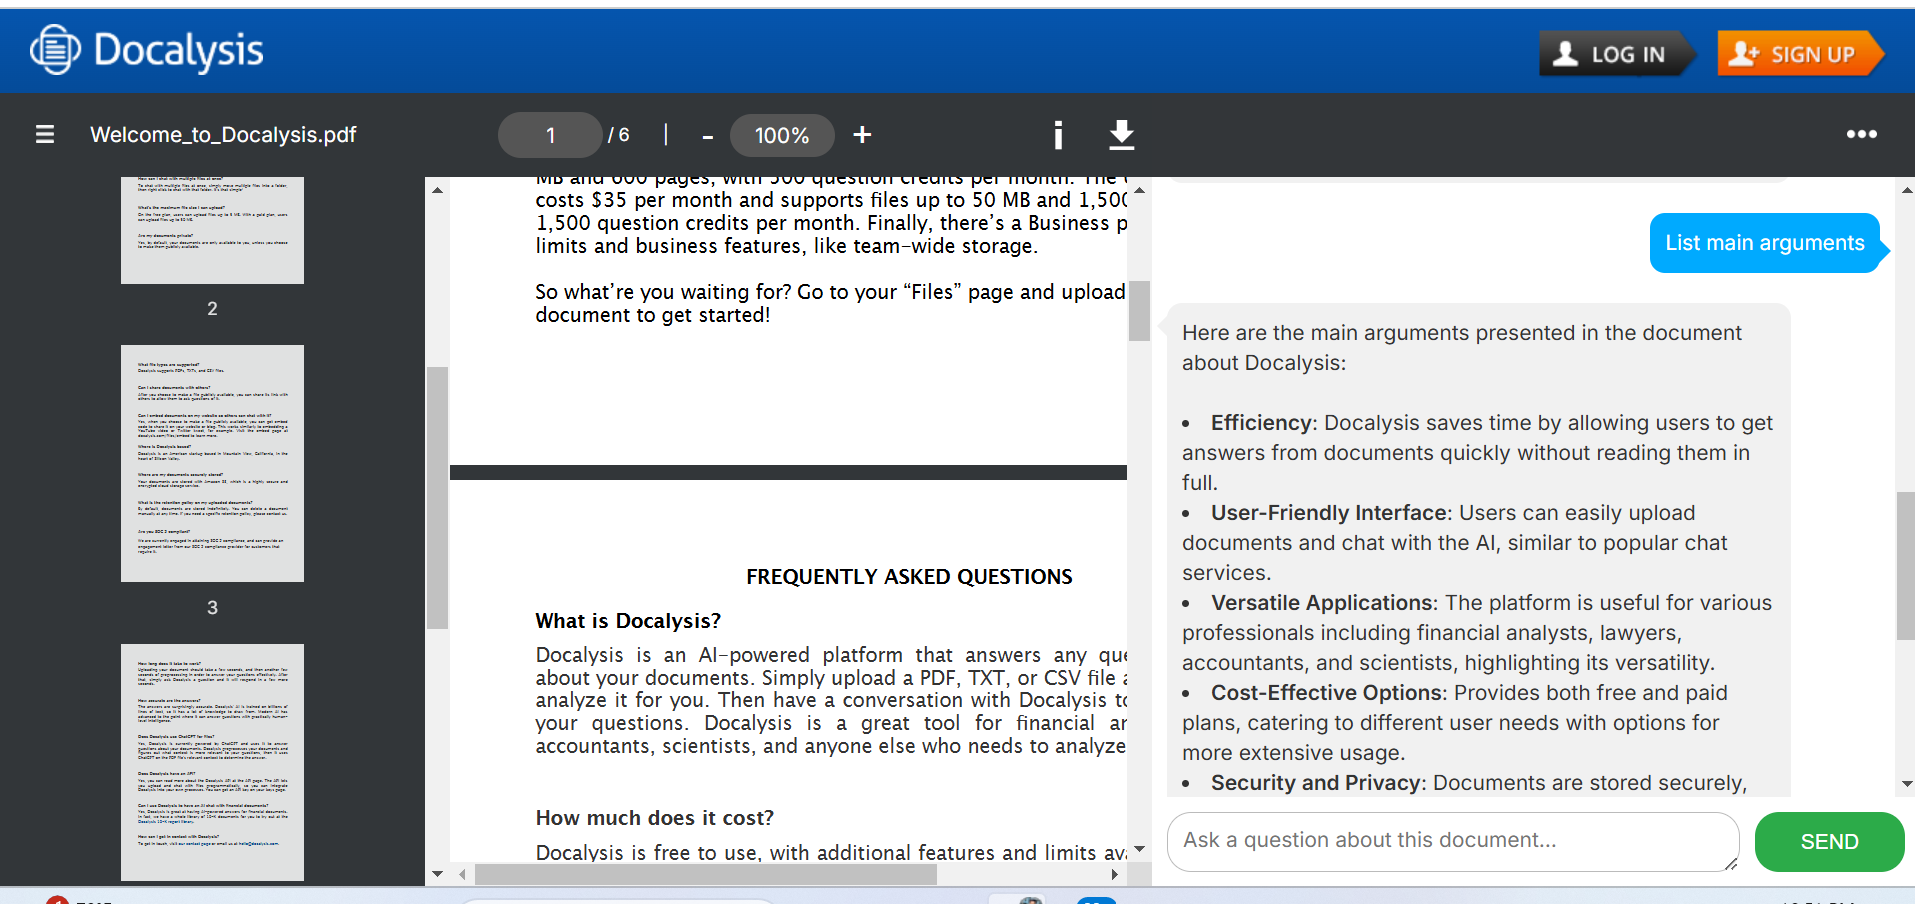Zoom in with the plus icon

pyautogui.click(x=862, y=134)
